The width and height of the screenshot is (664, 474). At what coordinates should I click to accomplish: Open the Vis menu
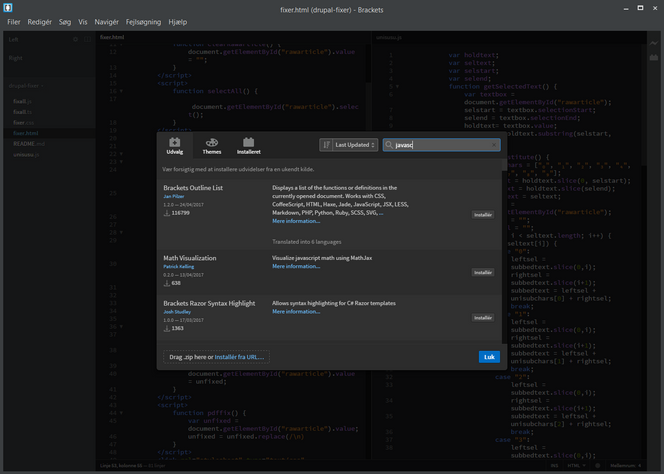click(x=83, y=22)
